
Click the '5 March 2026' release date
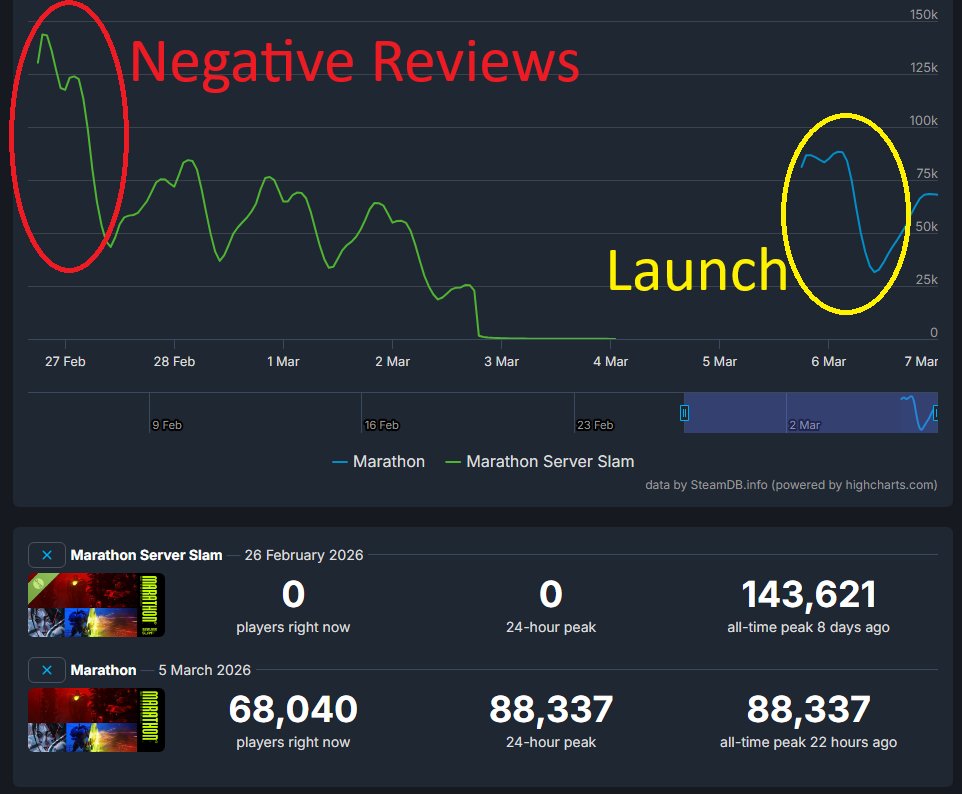click(x=204, y=670)
